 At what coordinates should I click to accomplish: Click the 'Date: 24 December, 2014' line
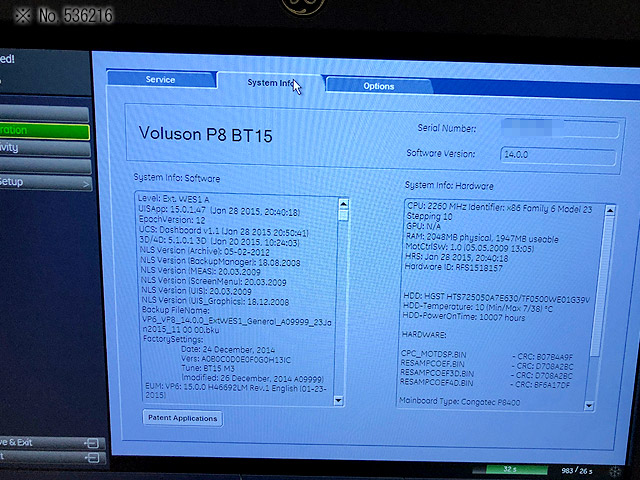(228, 349)
